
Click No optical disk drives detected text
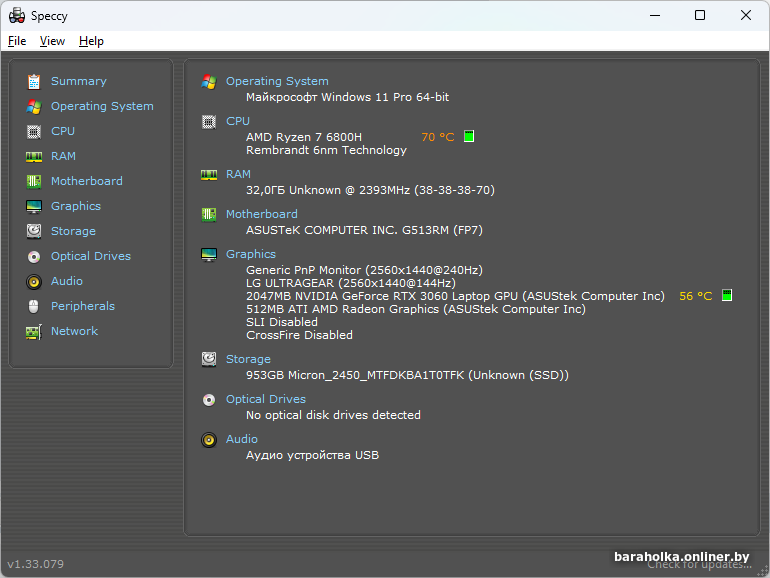tap(333, 415)
